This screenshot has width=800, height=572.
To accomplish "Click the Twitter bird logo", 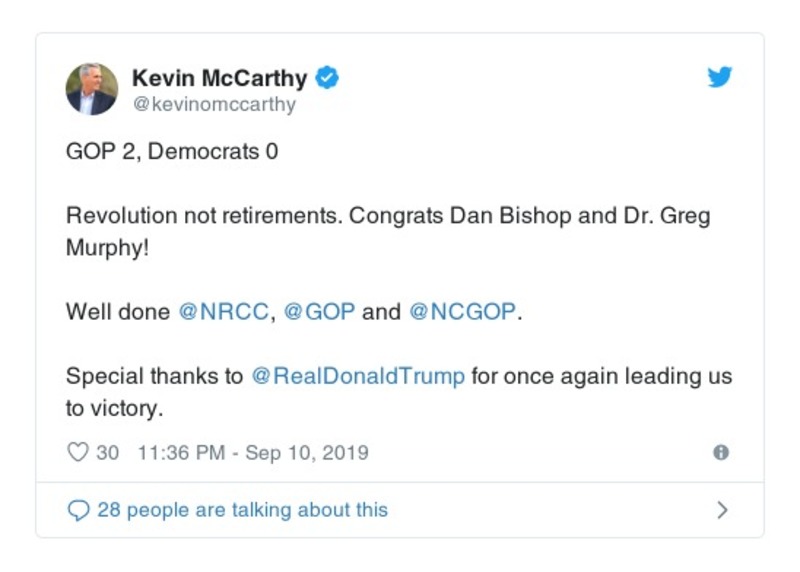I will (720, 77).
